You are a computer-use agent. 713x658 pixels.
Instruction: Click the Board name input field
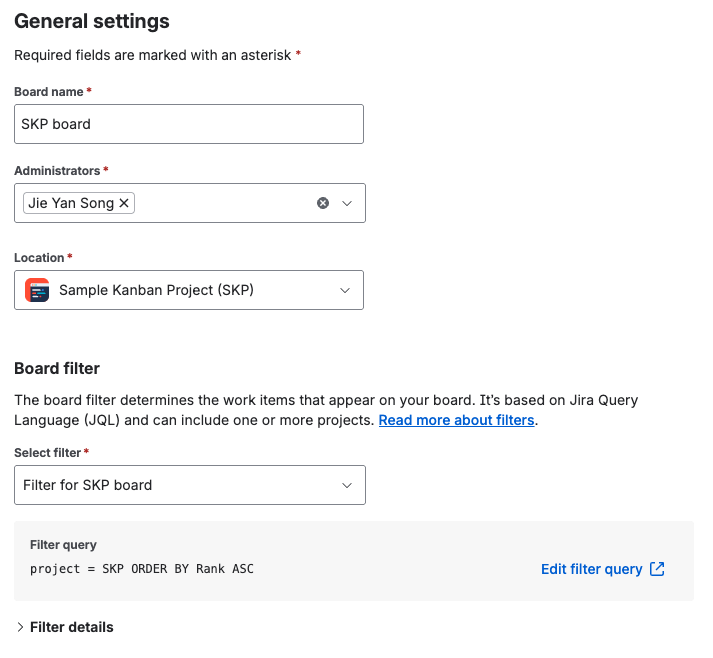189,124
